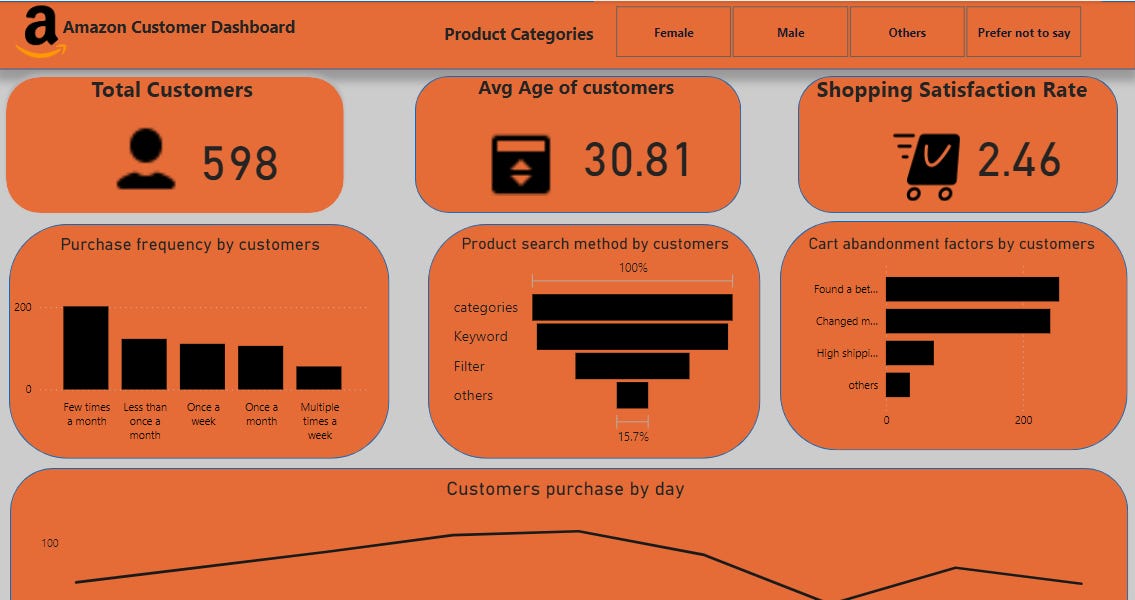This screenshot has width=1135, height=600.
Task: Select the 'Keyword' bar in search method funnel
Action: pos(631,337)
